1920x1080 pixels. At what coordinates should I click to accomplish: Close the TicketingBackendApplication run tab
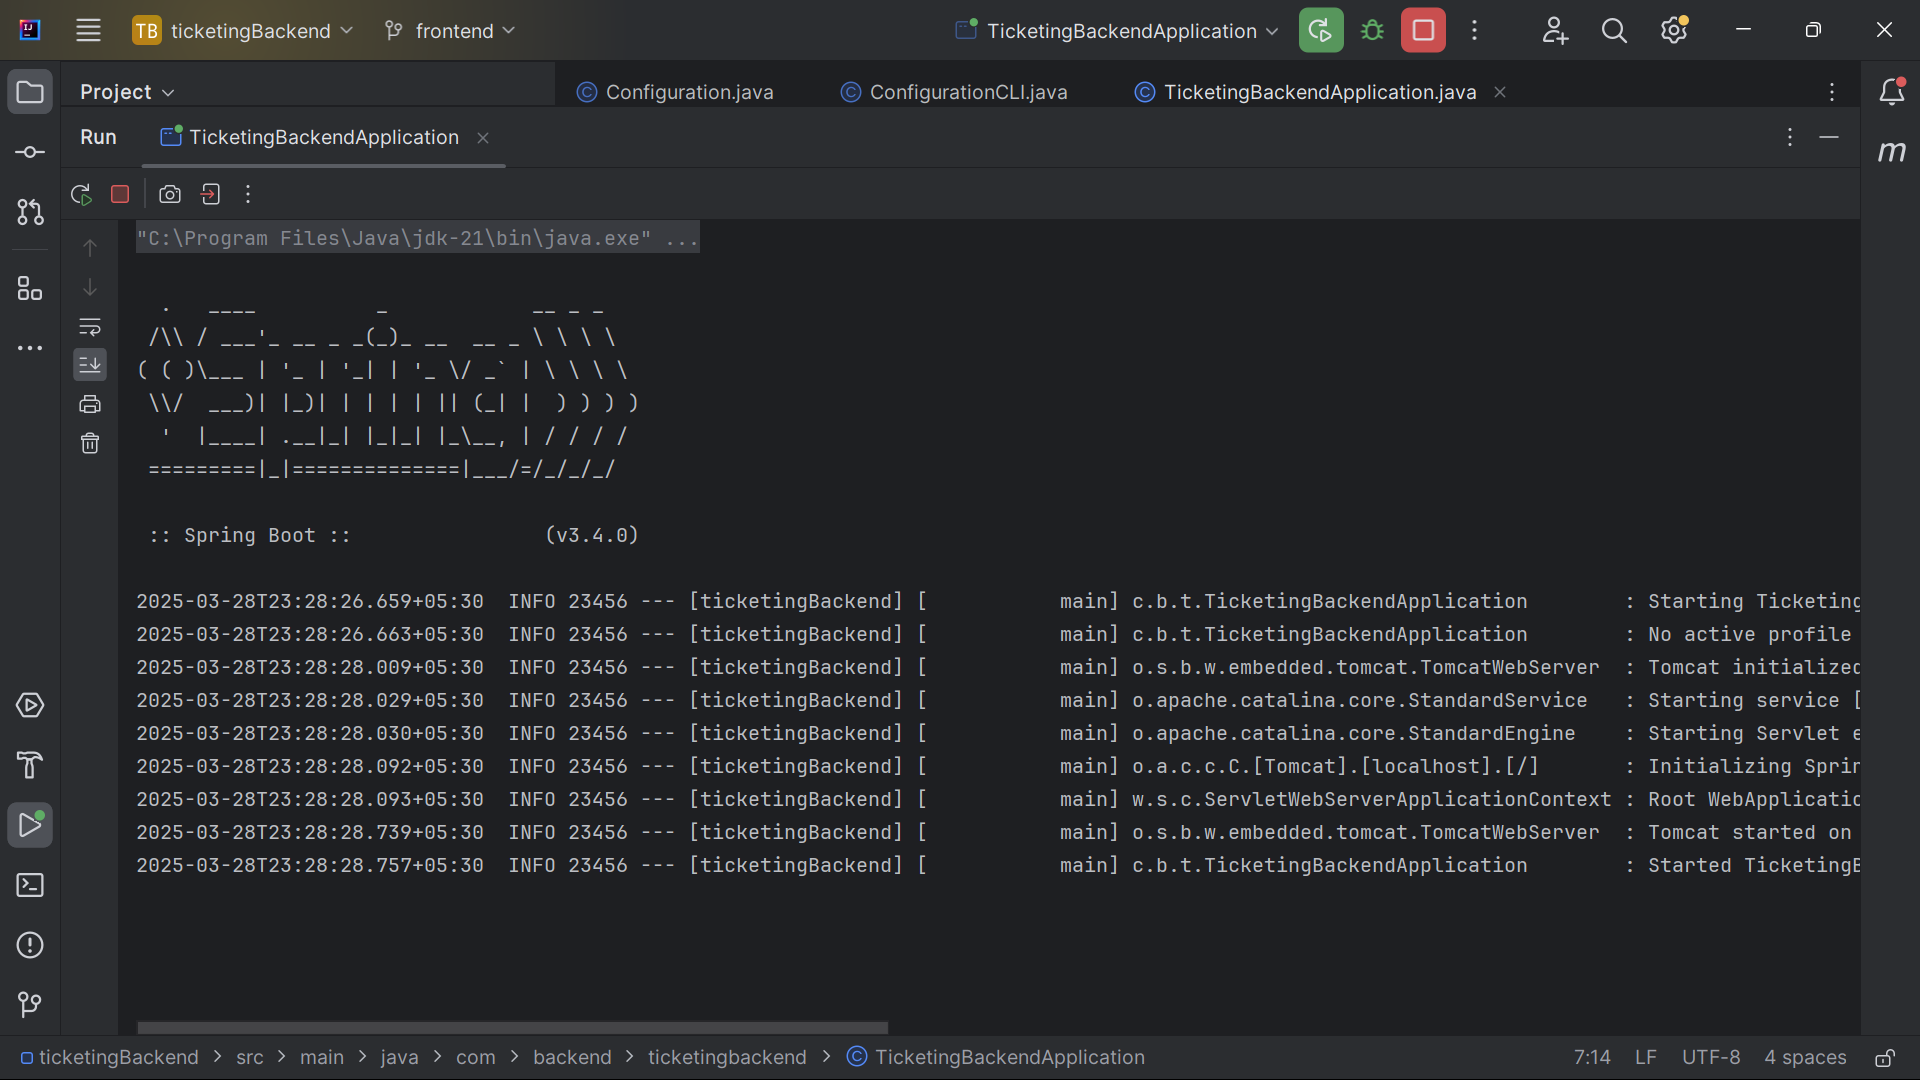click(x=483, y=138)
